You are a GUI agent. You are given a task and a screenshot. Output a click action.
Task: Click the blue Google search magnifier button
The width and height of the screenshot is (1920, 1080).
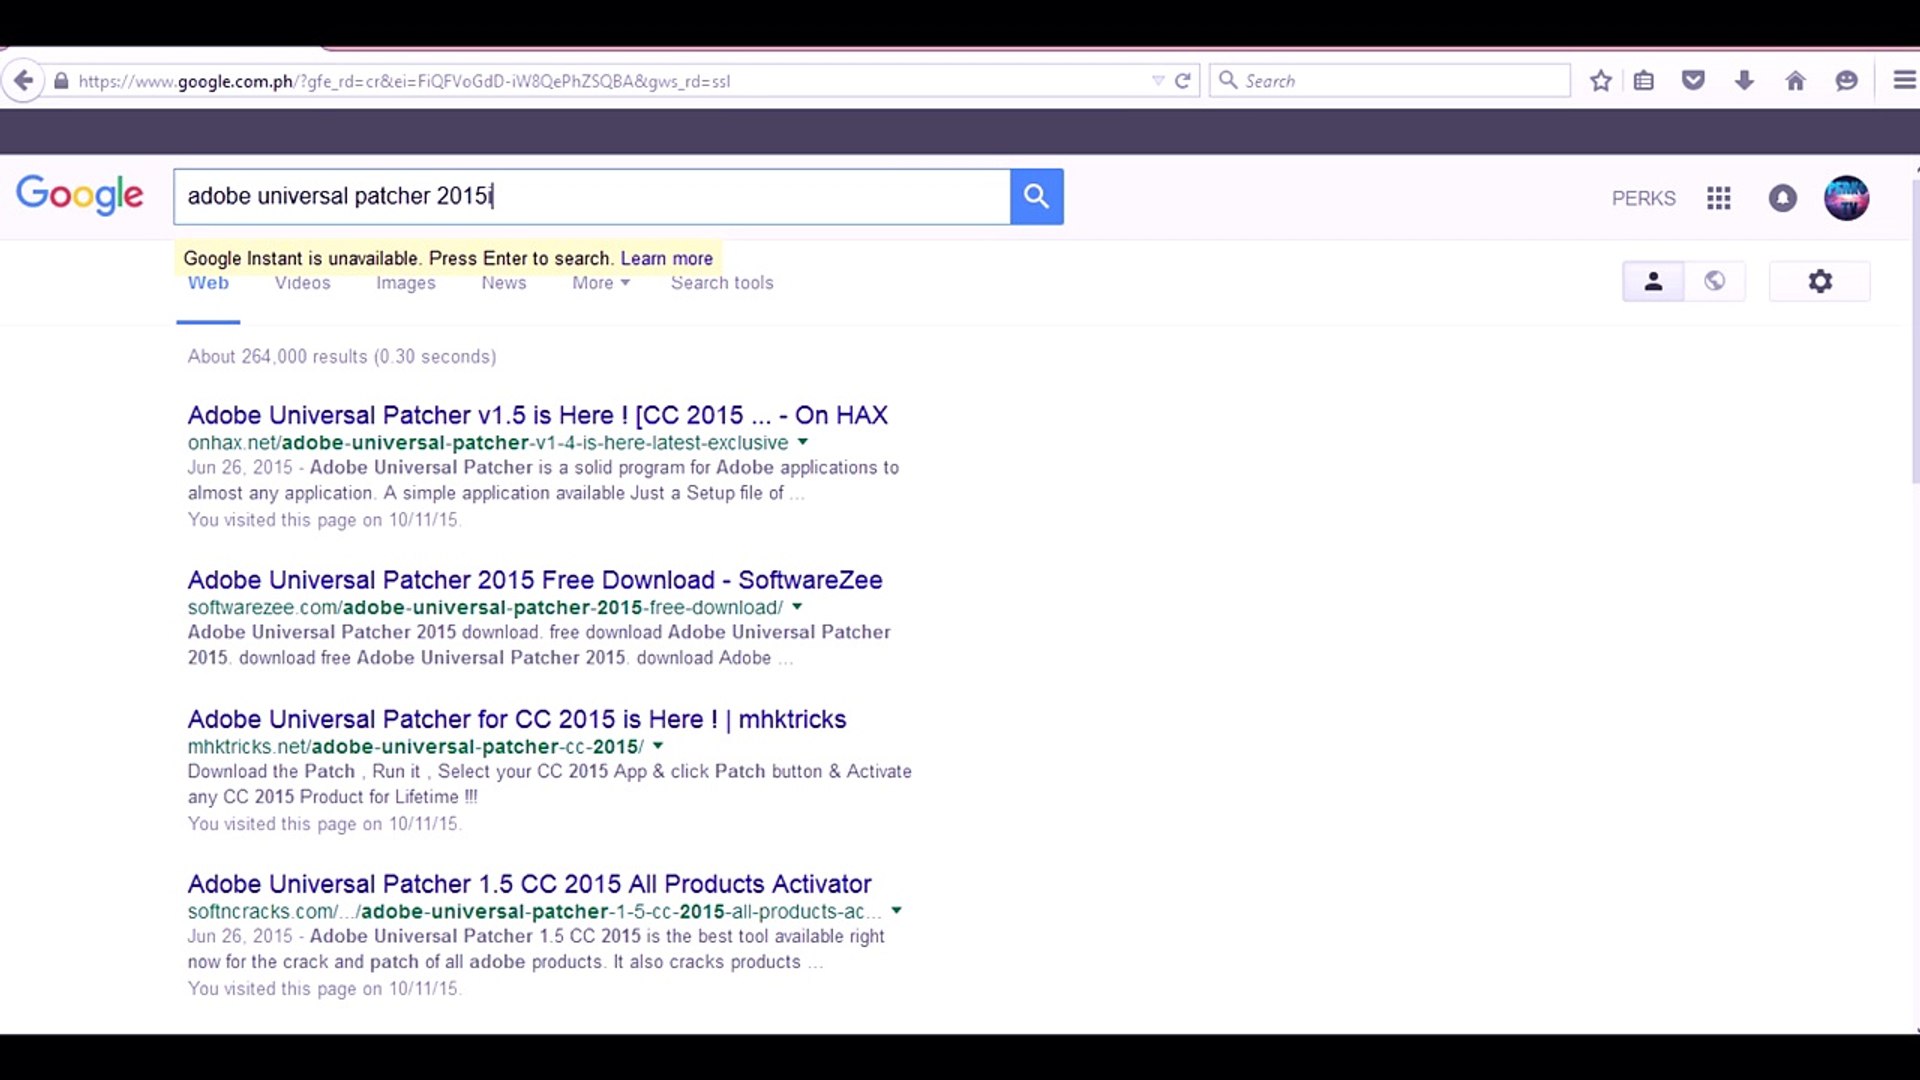(x=1036, y=196)
